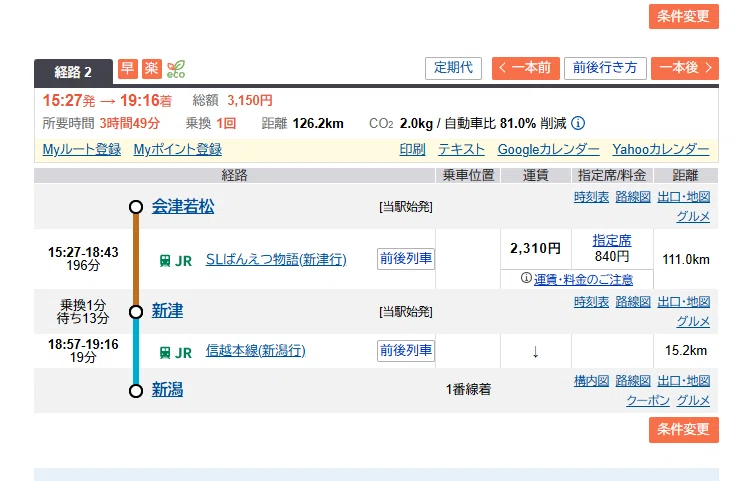Open 新潟 station link
755x481 pixels.
pos(168,390)
